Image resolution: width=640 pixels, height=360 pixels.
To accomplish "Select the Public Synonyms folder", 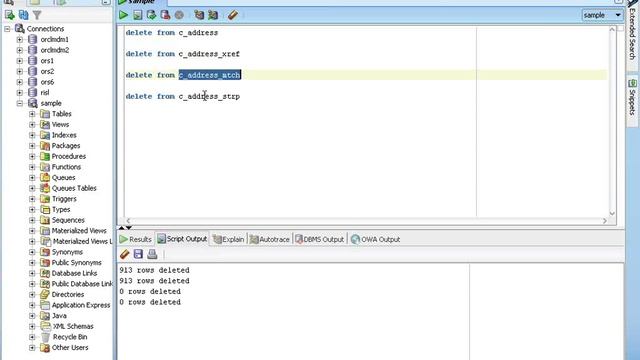I will 76,262.
